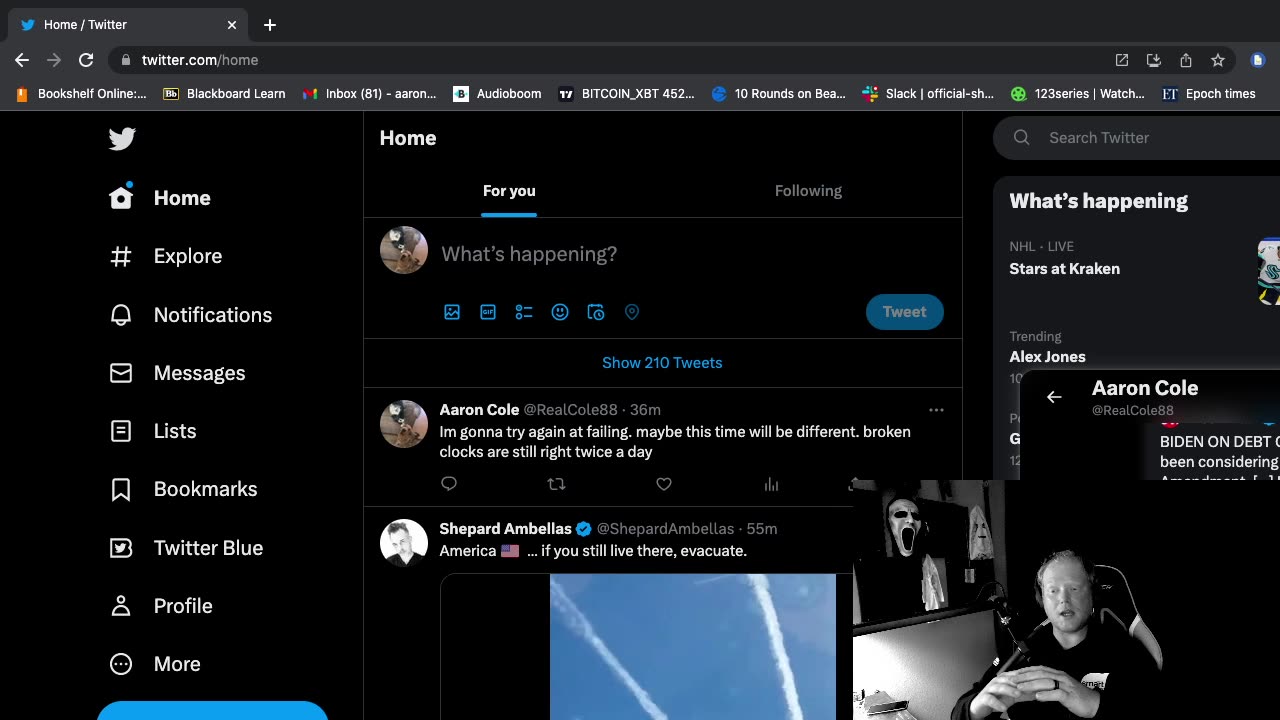Open the @RealCole88 handle in the tweet

(571, 410)
